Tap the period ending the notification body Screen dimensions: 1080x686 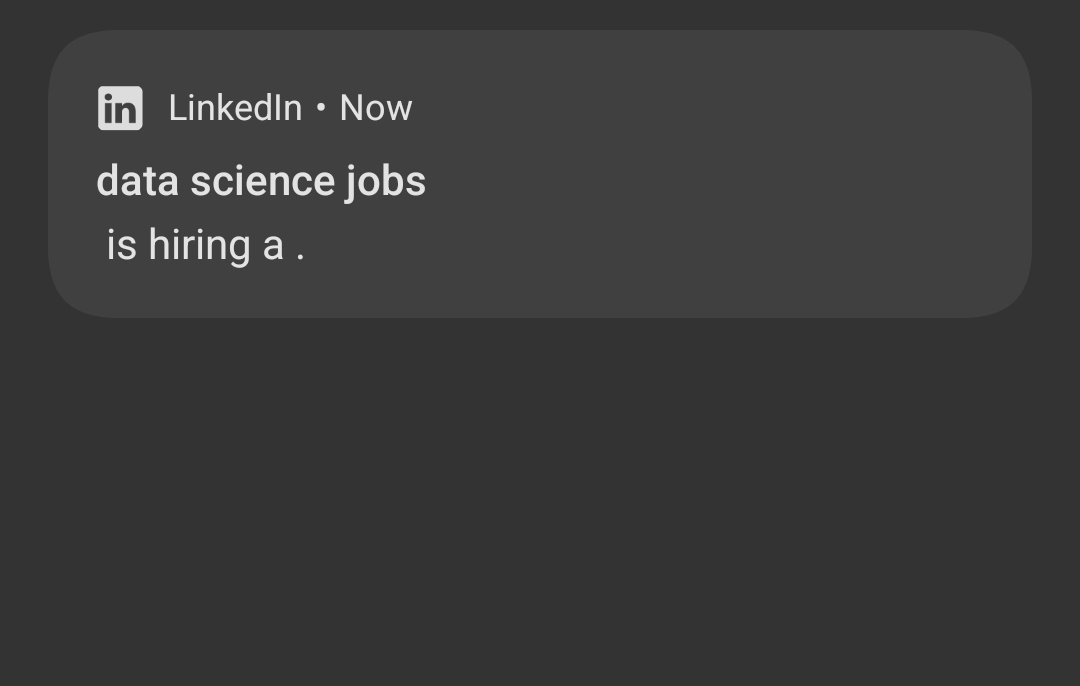[300, 256]
